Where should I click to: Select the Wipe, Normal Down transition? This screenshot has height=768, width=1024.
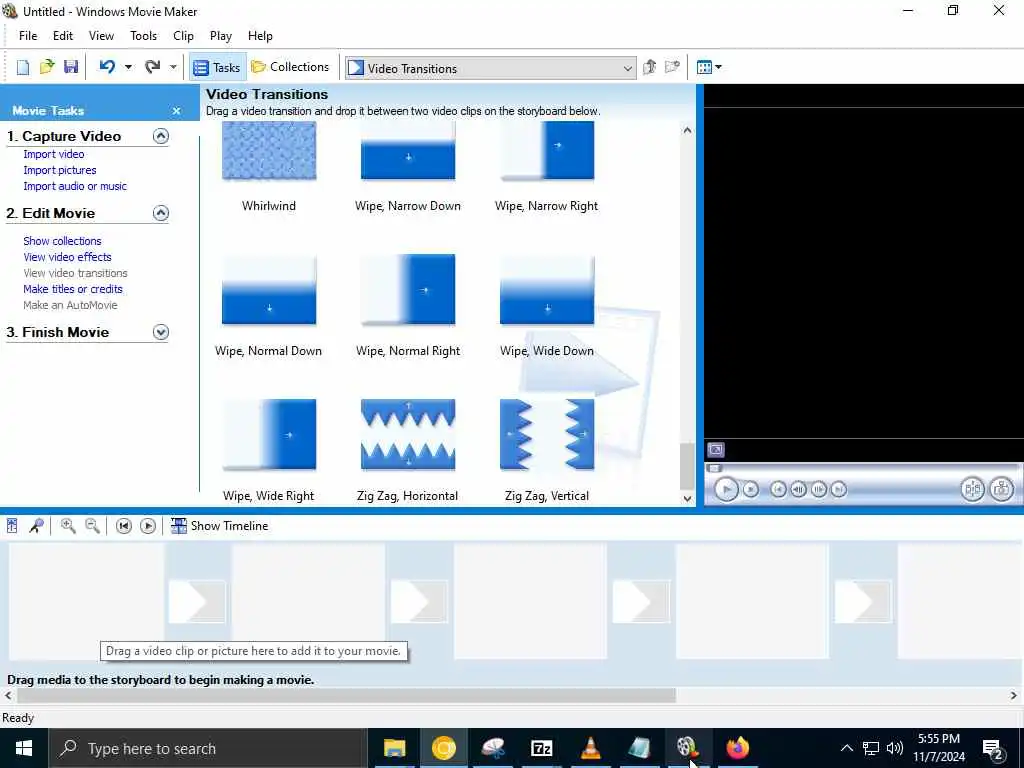coord(269,290)
